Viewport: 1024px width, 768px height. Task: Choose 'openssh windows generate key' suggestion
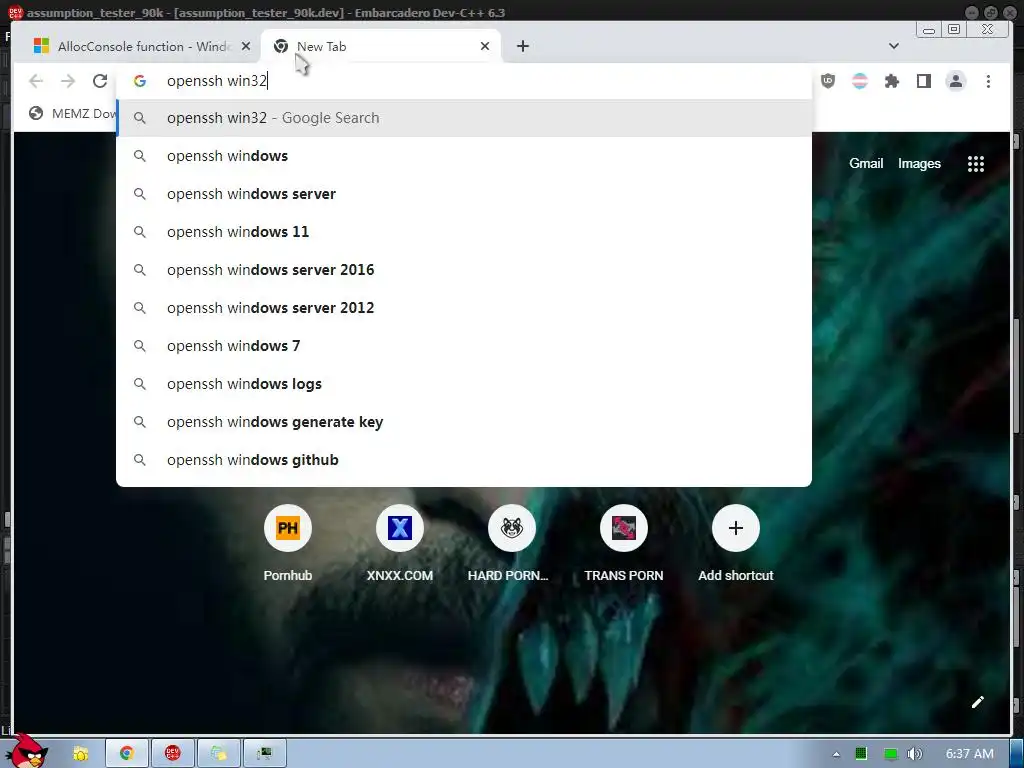pos(464,422)
